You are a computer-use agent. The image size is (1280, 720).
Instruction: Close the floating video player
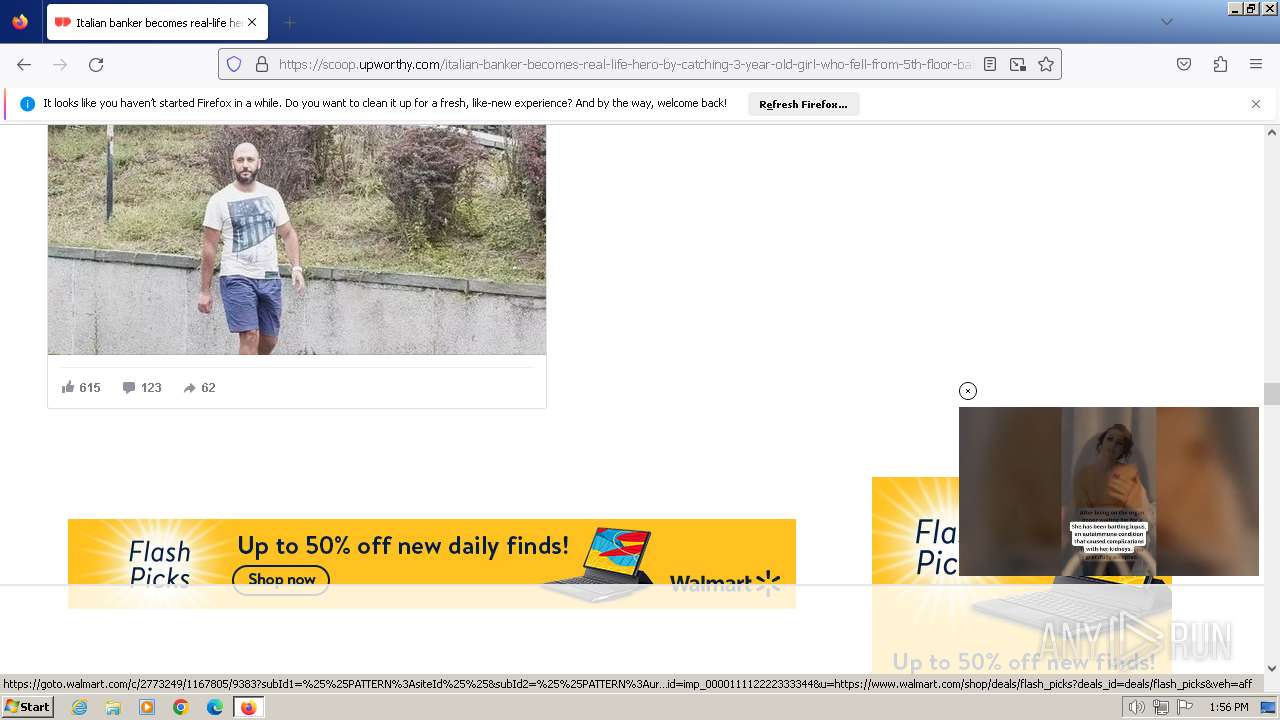coord(968,391)
